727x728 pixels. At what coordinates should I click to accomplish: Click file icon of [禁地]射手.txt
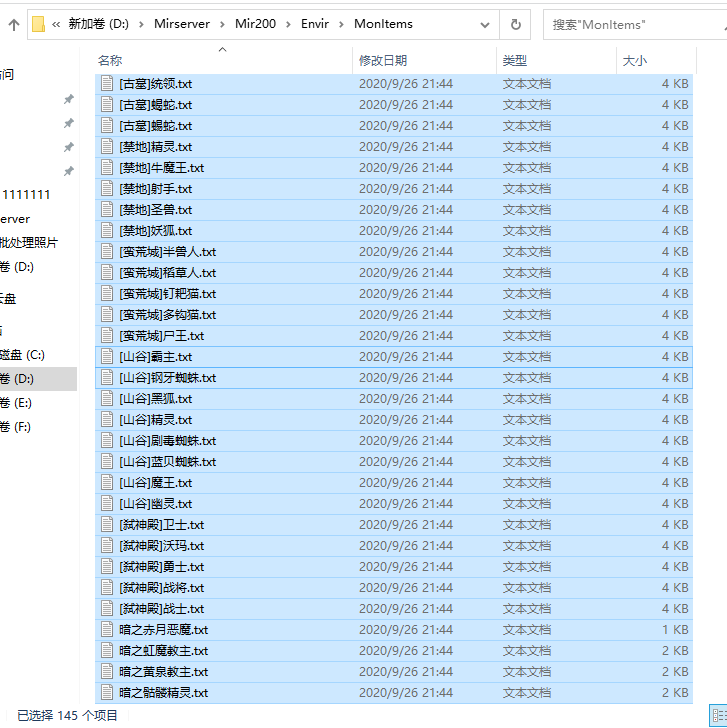click(x=107, y=188)
